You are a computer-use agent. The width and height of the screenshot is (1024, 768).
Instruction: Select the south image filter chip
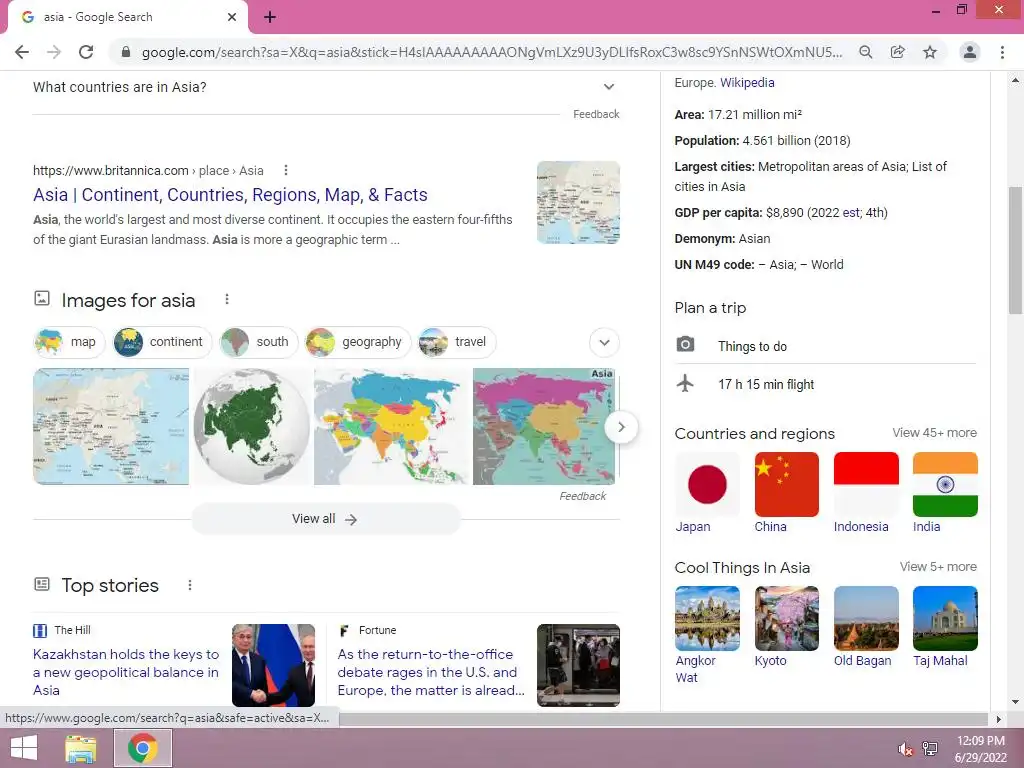[x=259, y=342]
